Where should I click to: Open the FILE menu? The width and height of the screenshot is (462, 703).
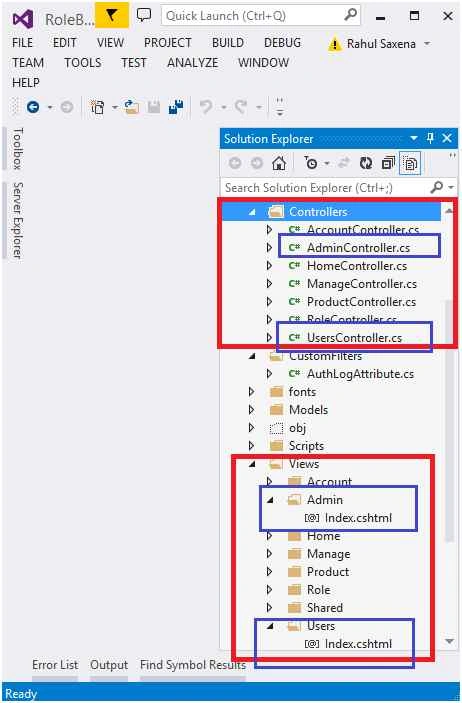tap(22, 43)
